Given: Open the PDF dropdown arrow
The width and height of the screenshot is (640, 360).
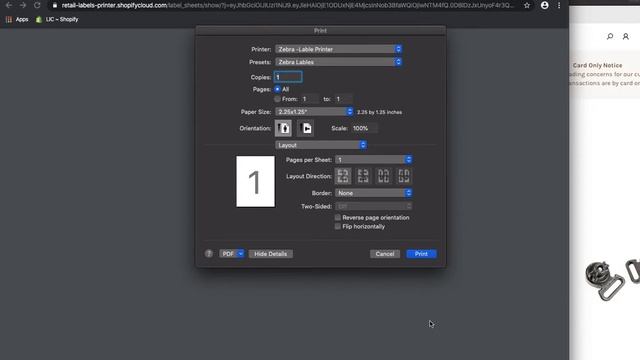Looking at the screenshot, I should [241, 253].
